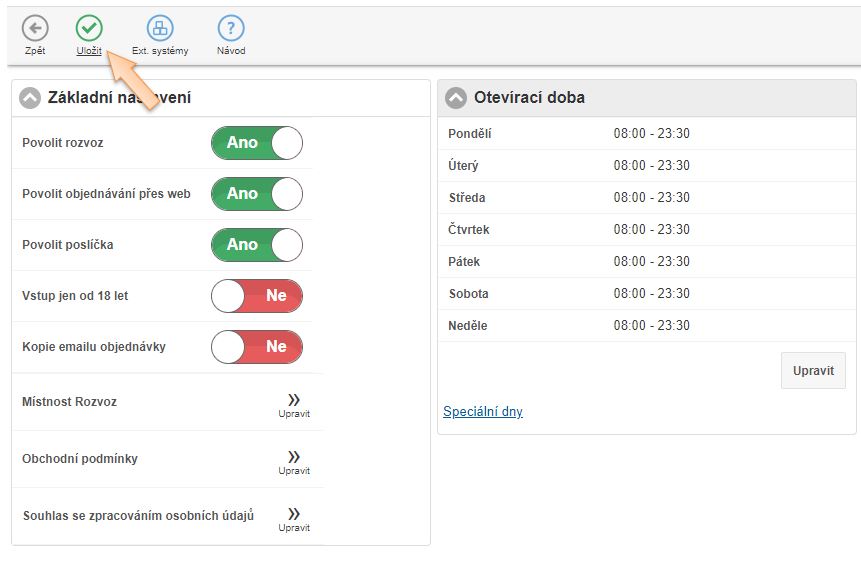Click double-arrow Upravit icon for Obchodní podmínky
This screenshot has height=572, width=861.
[294, 458]
